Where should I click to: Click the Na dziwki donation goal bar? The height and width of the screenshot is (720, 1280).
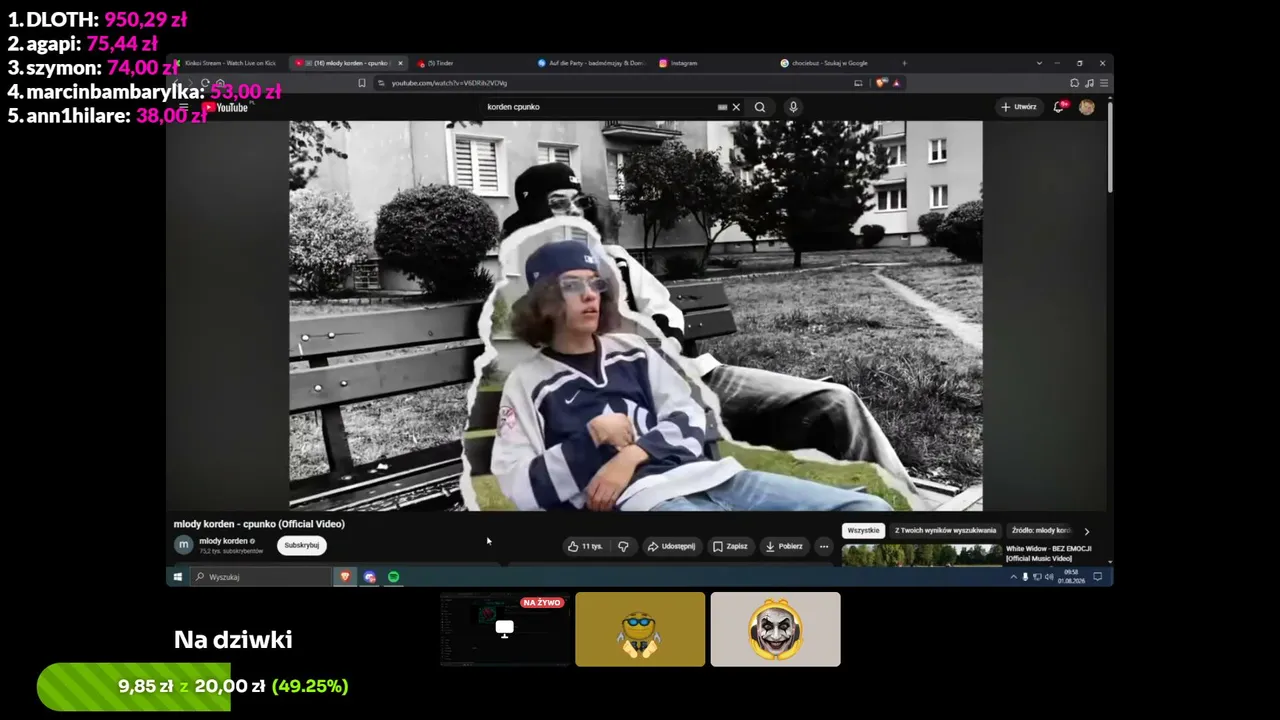[x=193, y=686]
